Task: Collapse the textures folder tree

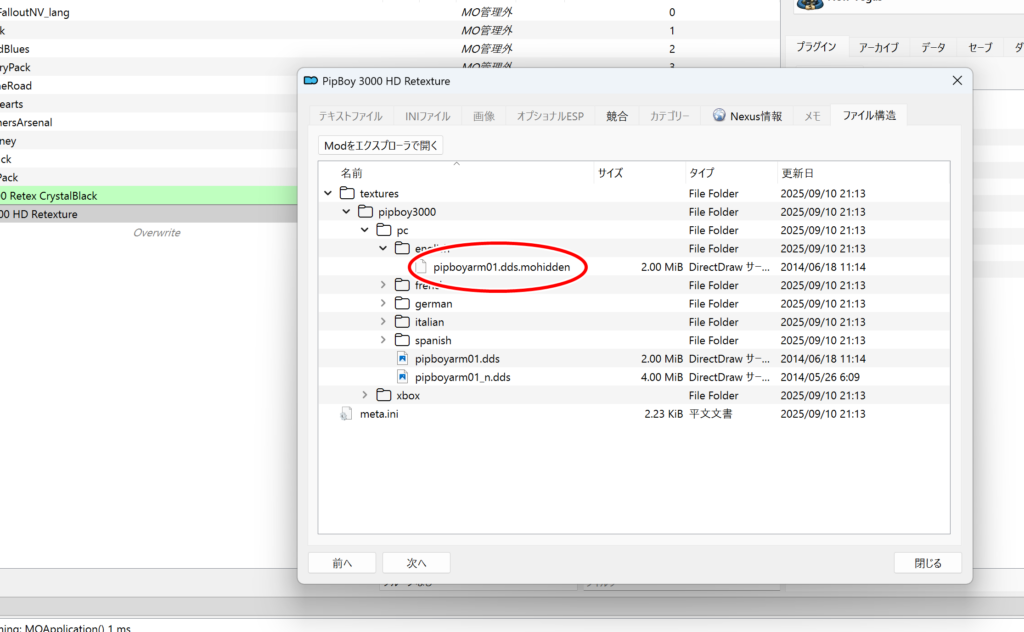Action: coord(328,193)
